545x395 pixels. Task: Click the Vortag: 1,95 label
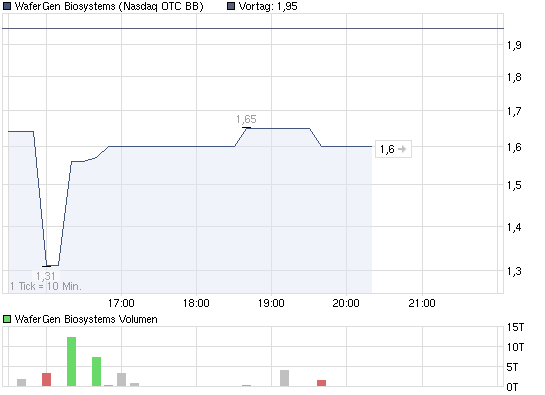[x=268, y=6]
